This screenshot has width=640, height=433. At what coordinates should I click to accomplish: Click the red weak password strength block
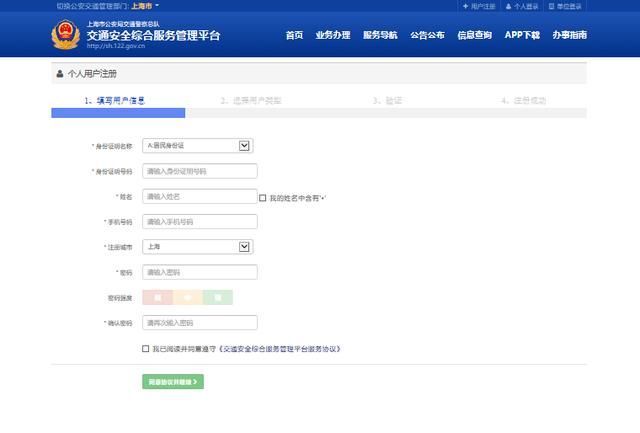(x=158, y=298)
